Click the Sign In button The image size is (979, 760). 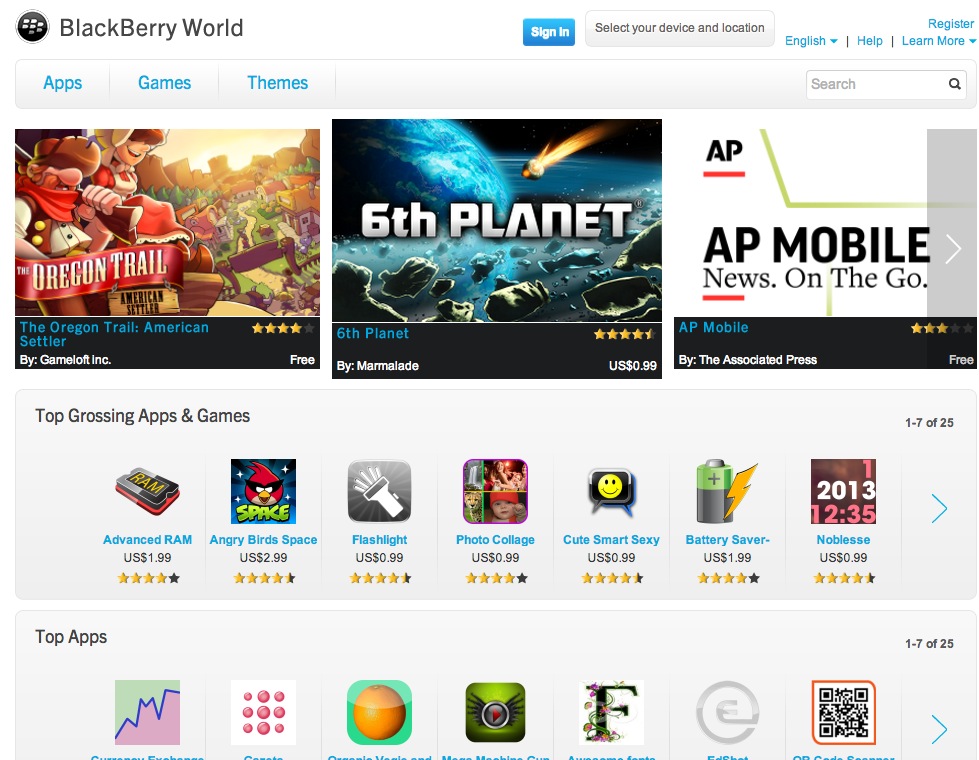(x=549, y=32)
